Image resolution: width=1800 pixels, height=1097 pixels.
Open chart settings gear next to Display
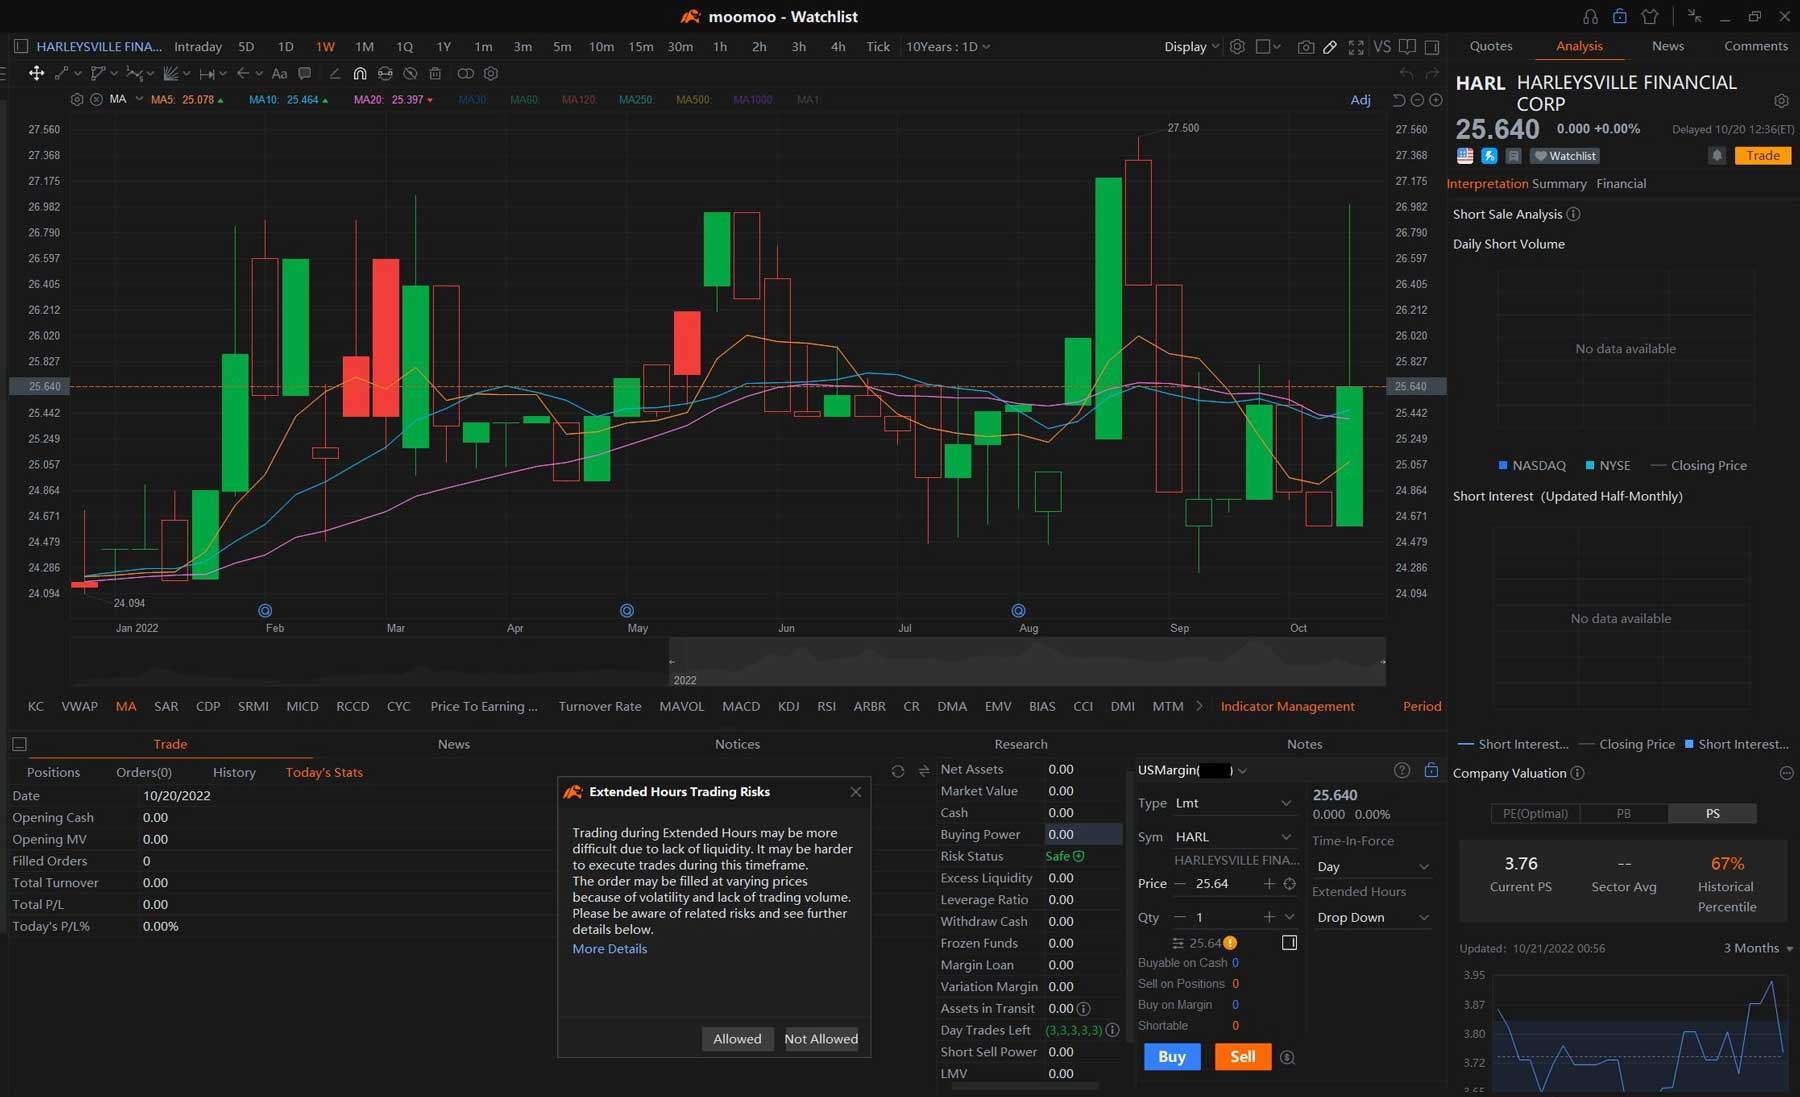(x=1237, y=47)
